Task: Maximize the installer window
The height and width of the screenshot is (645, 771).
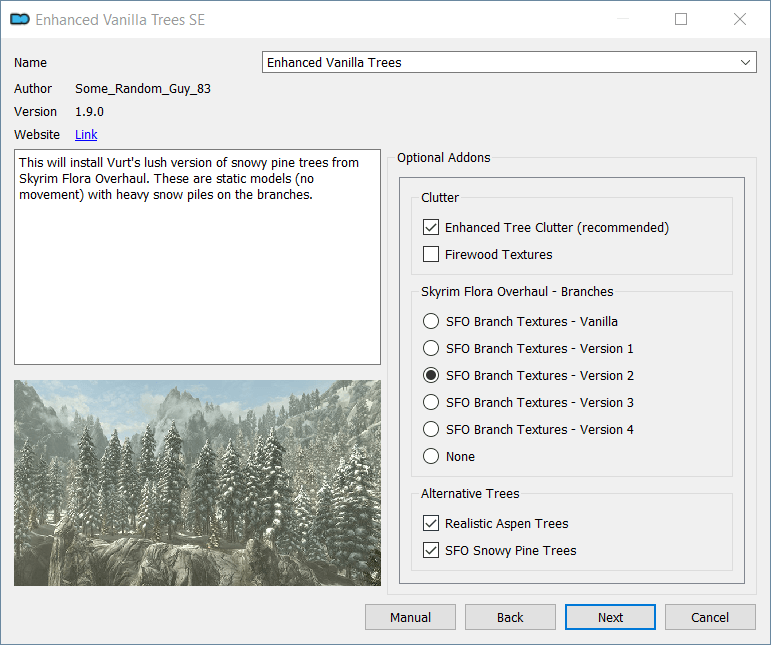Action: pos(681,19)
